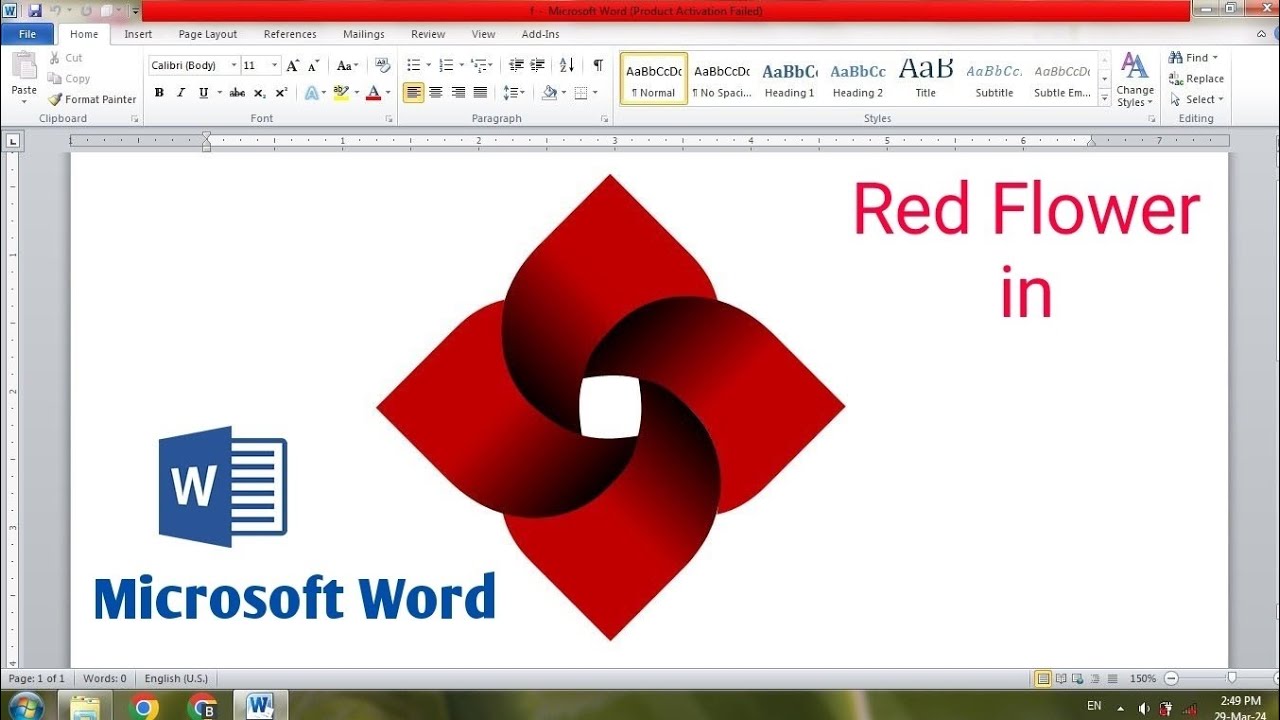Expand the bullets list dropdown

429,66
